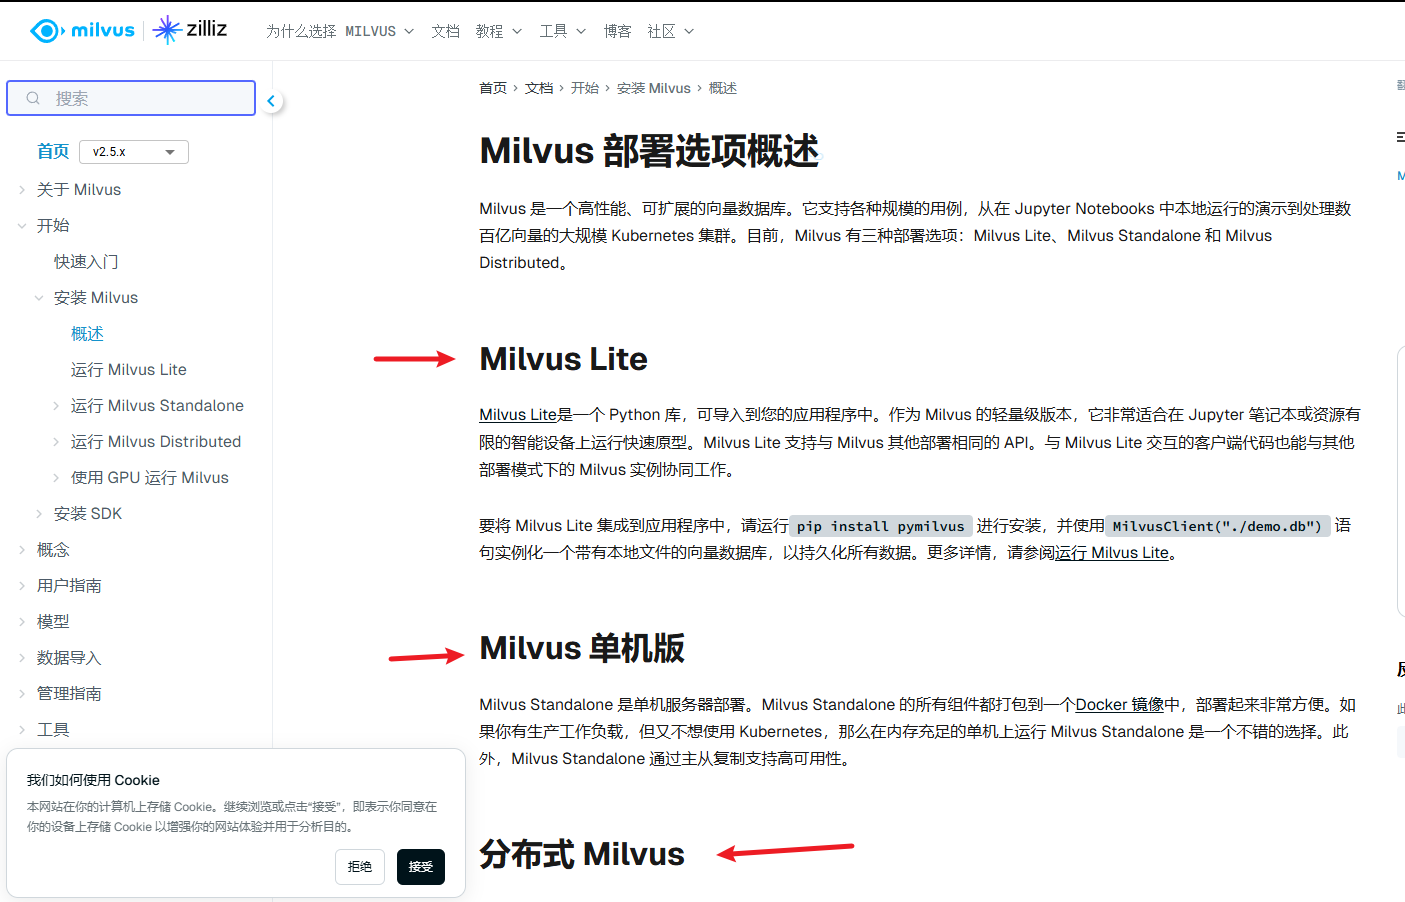1405x902 pixels.
Task: Go to the 博客 page
Action: coord(617,32)
